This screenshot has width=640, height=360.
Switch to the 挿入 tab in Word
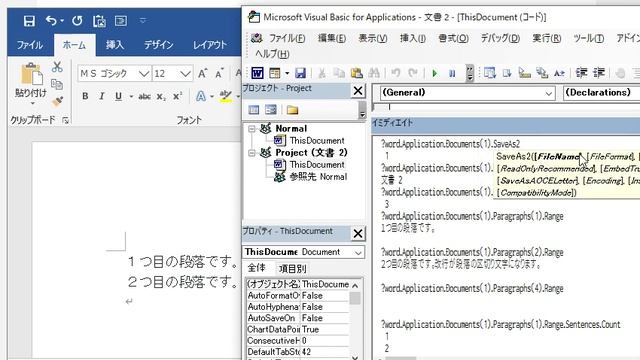pos(115,44)
